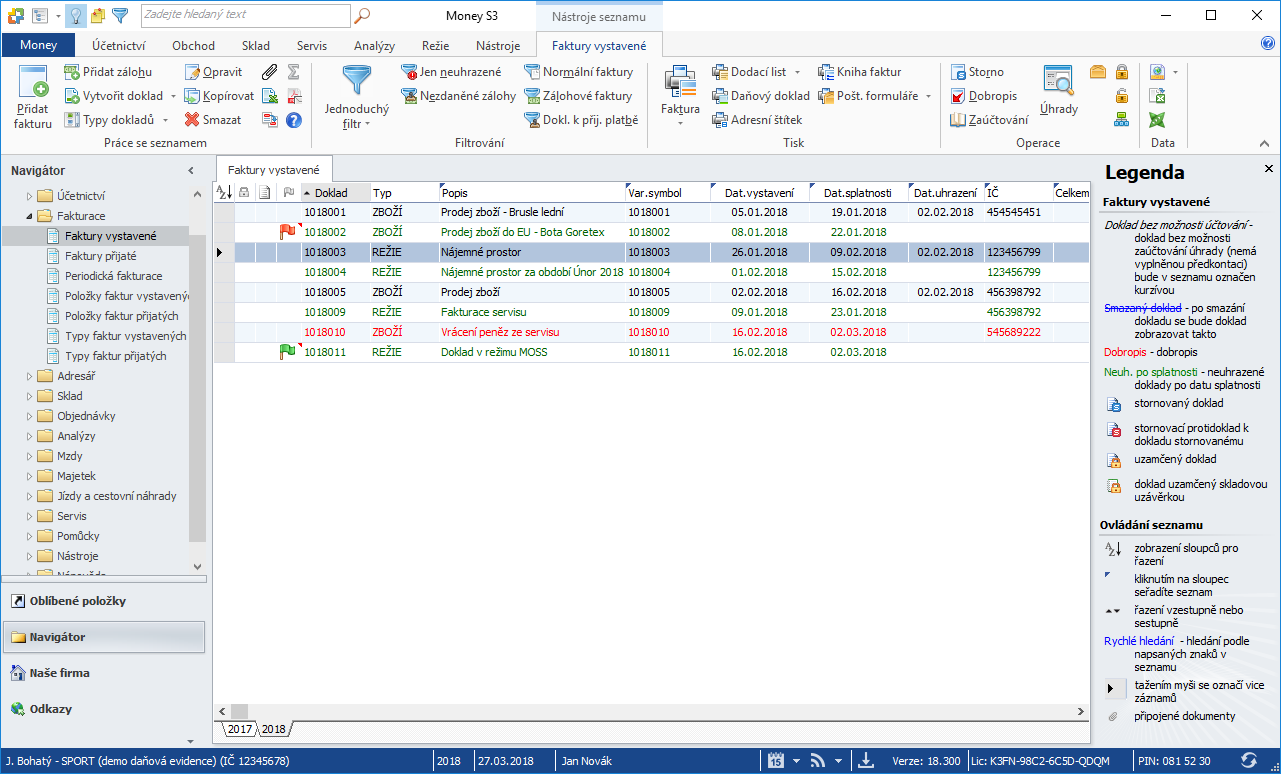This screenshot has height=774, width=1281.
Task: Click the Storno operation icon
Action: coord(957,72)
